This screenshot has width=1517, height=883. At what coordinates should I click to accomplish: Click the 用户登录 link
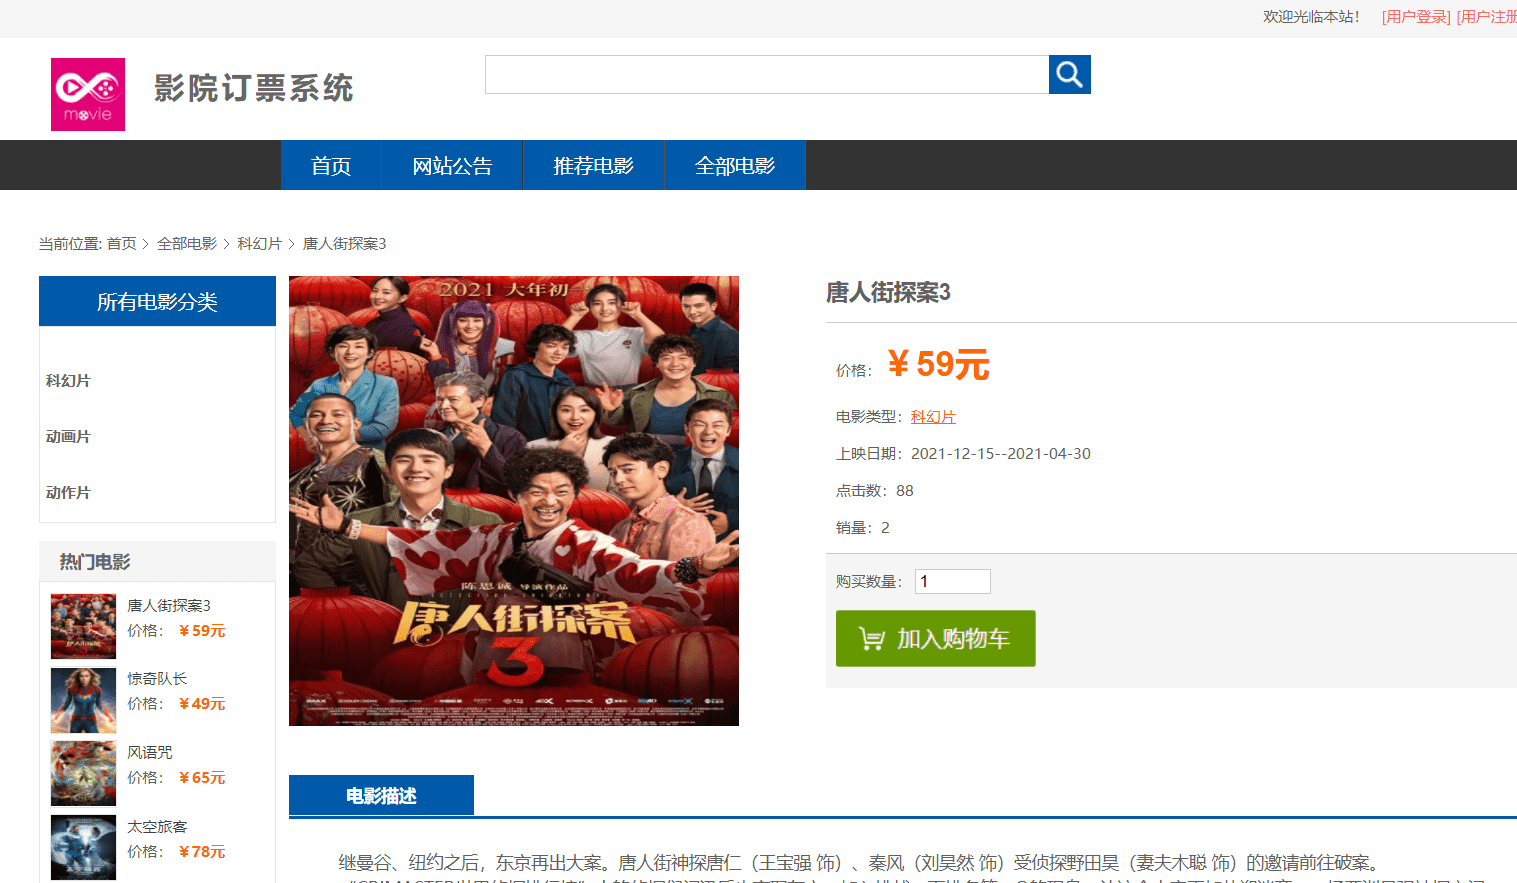click(x=1416, y=17)
